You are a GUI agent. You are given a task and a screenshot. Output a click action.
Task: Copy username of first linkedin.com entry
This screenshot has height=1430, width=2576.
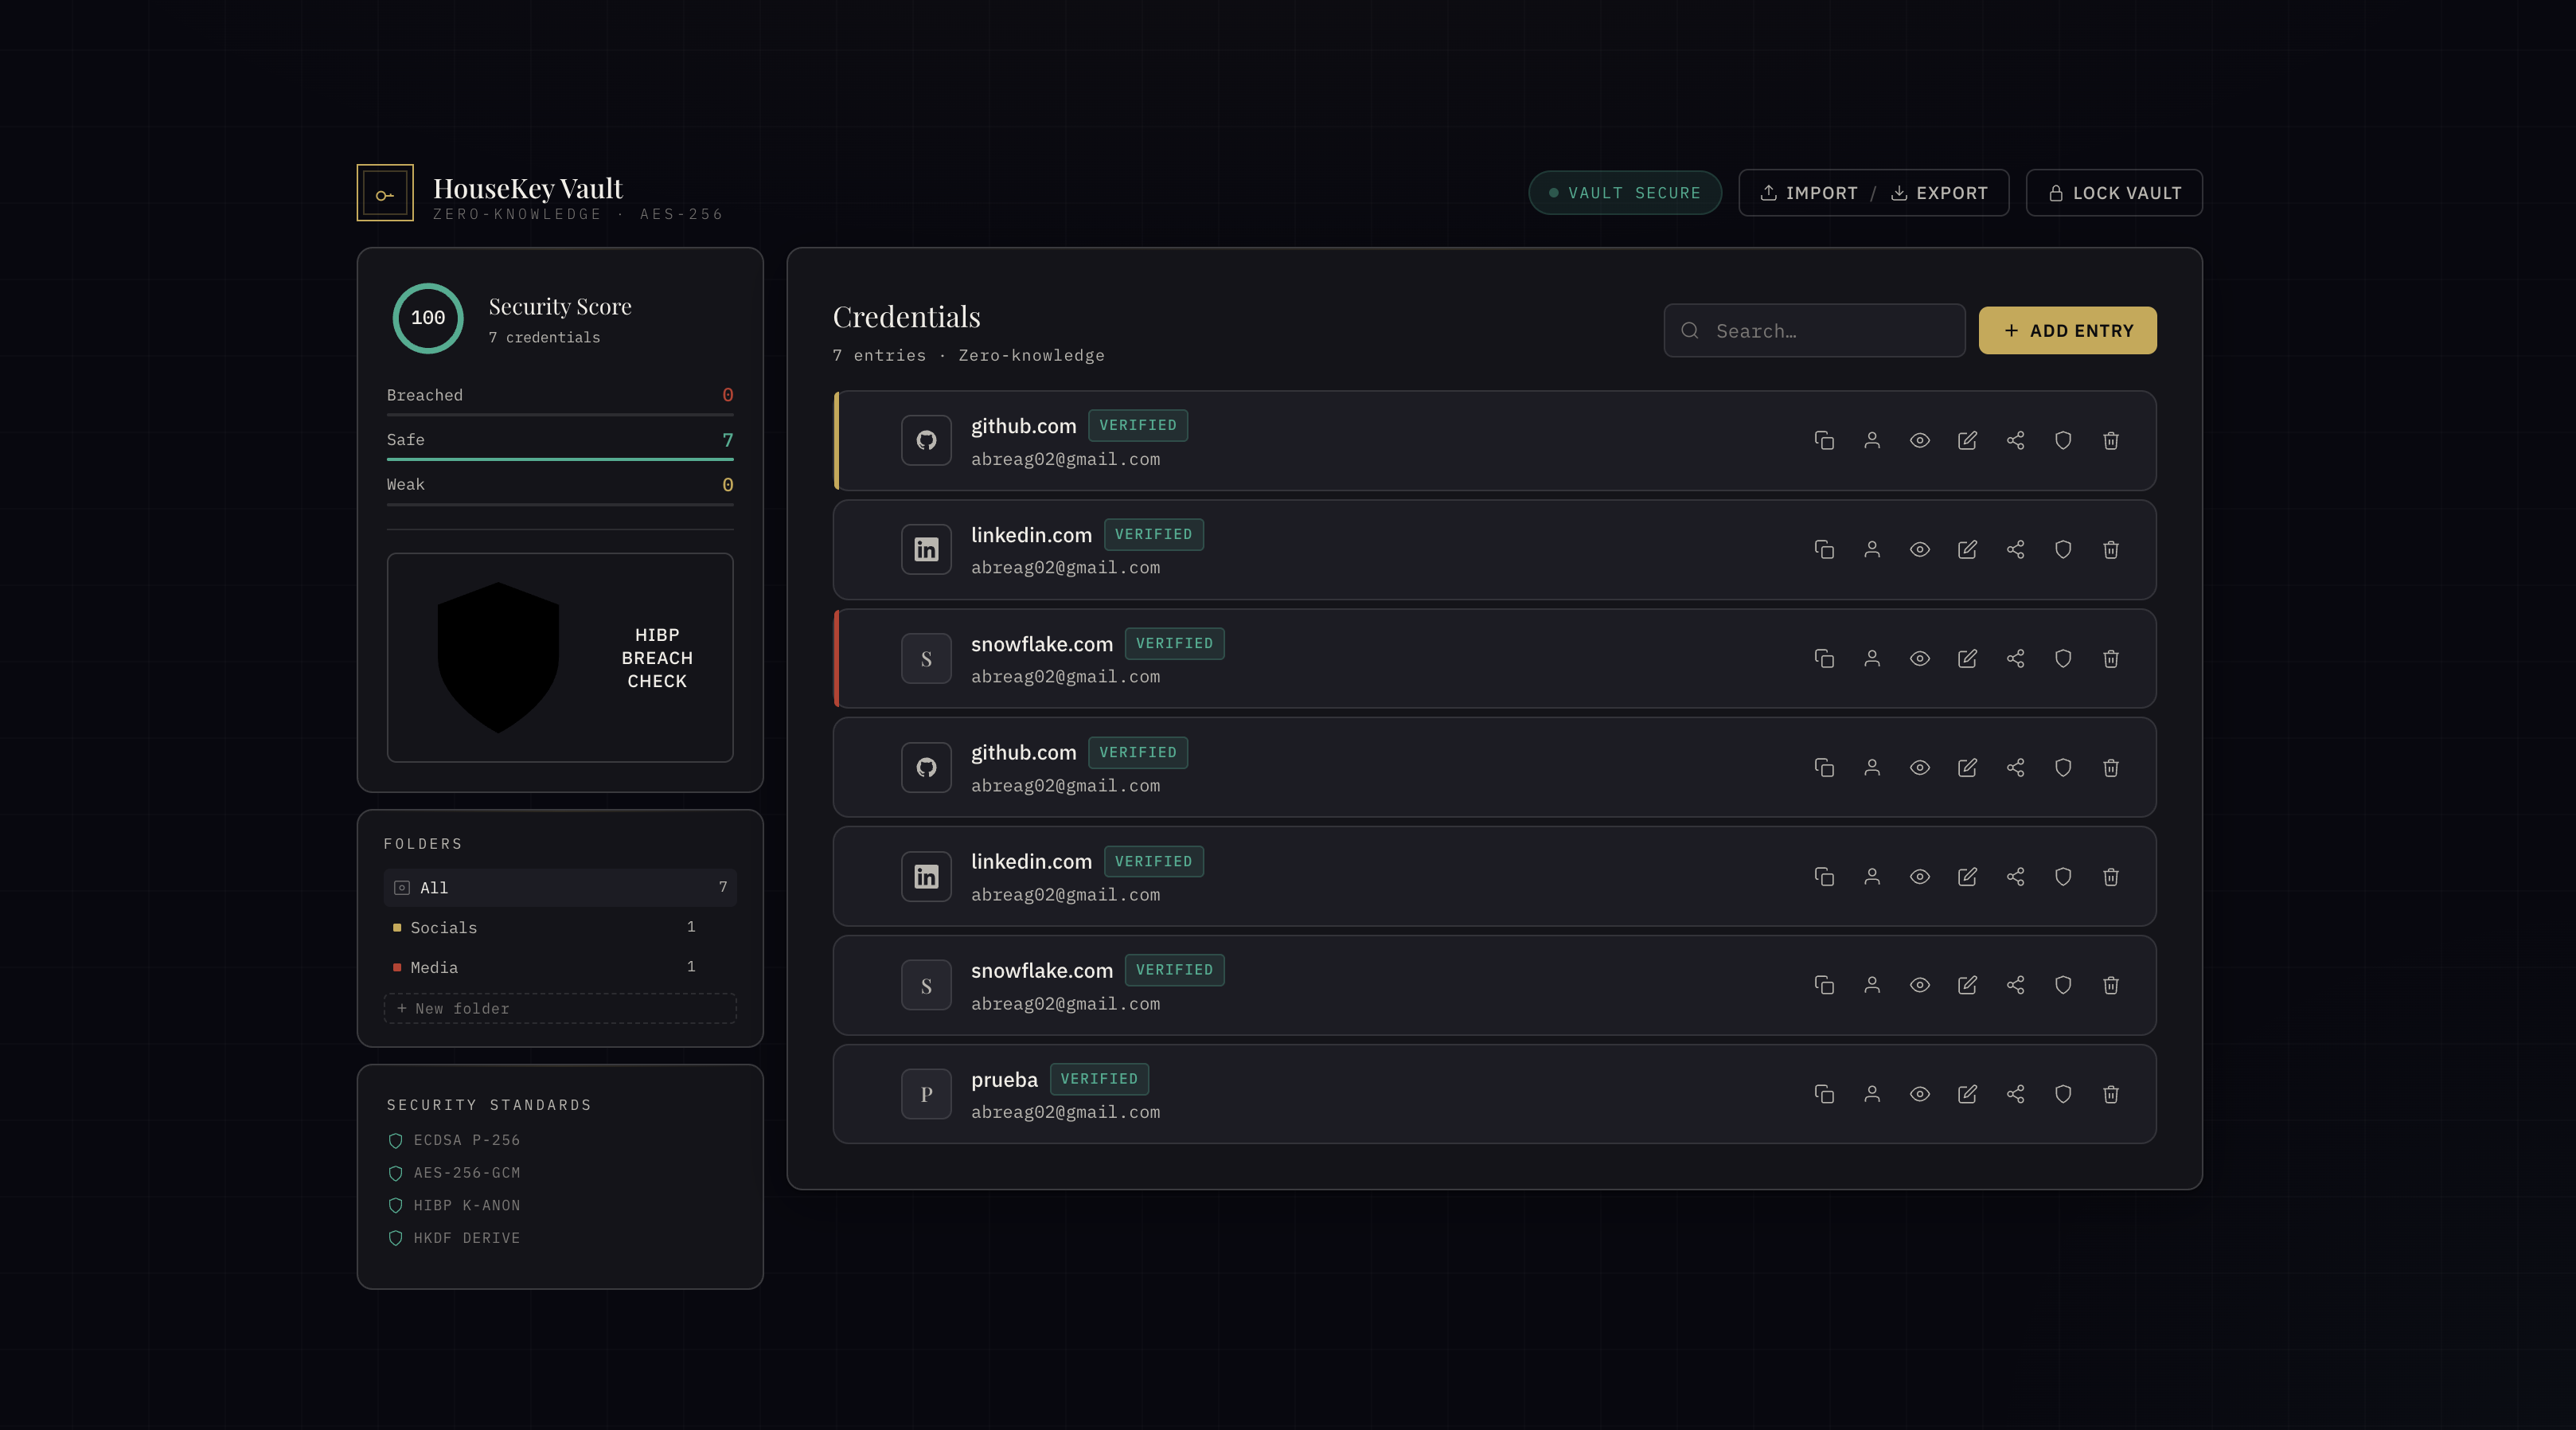pyautogui.click(x=1872, y=550)
